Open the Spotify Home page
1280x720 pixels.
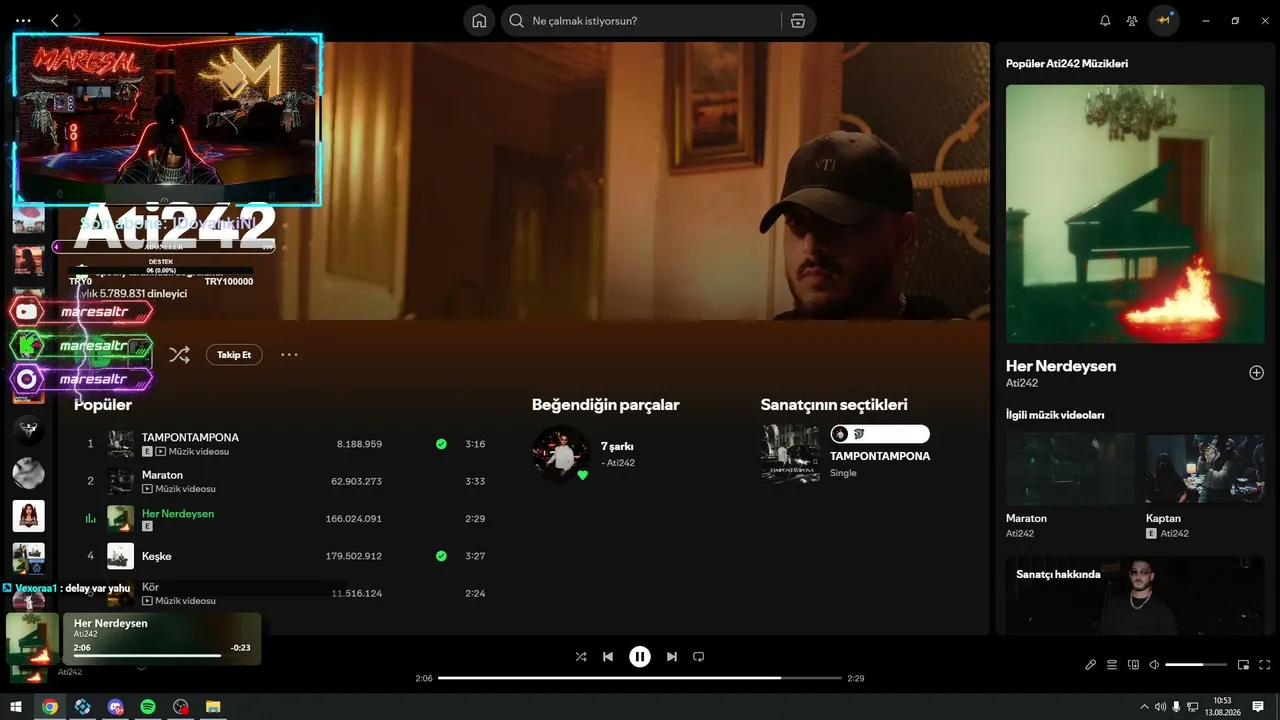[x=479, y=21]
